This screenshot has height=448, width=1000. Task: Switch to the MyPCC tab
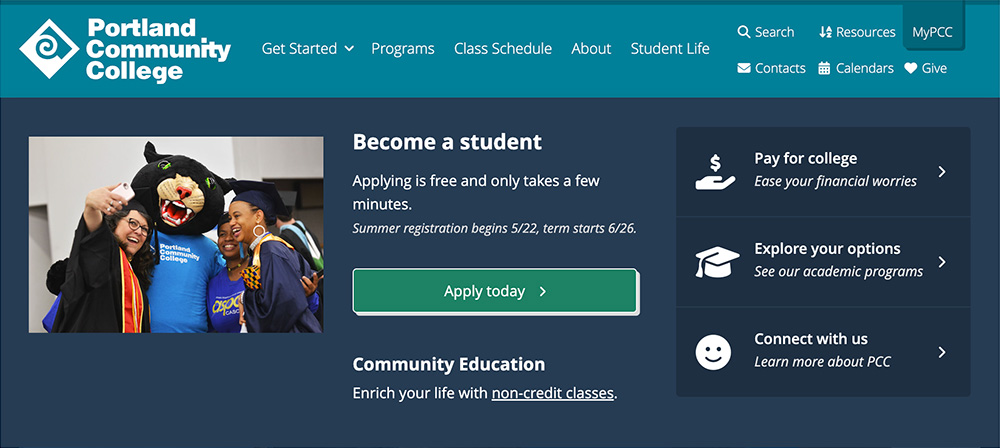(x=932, y=32)
